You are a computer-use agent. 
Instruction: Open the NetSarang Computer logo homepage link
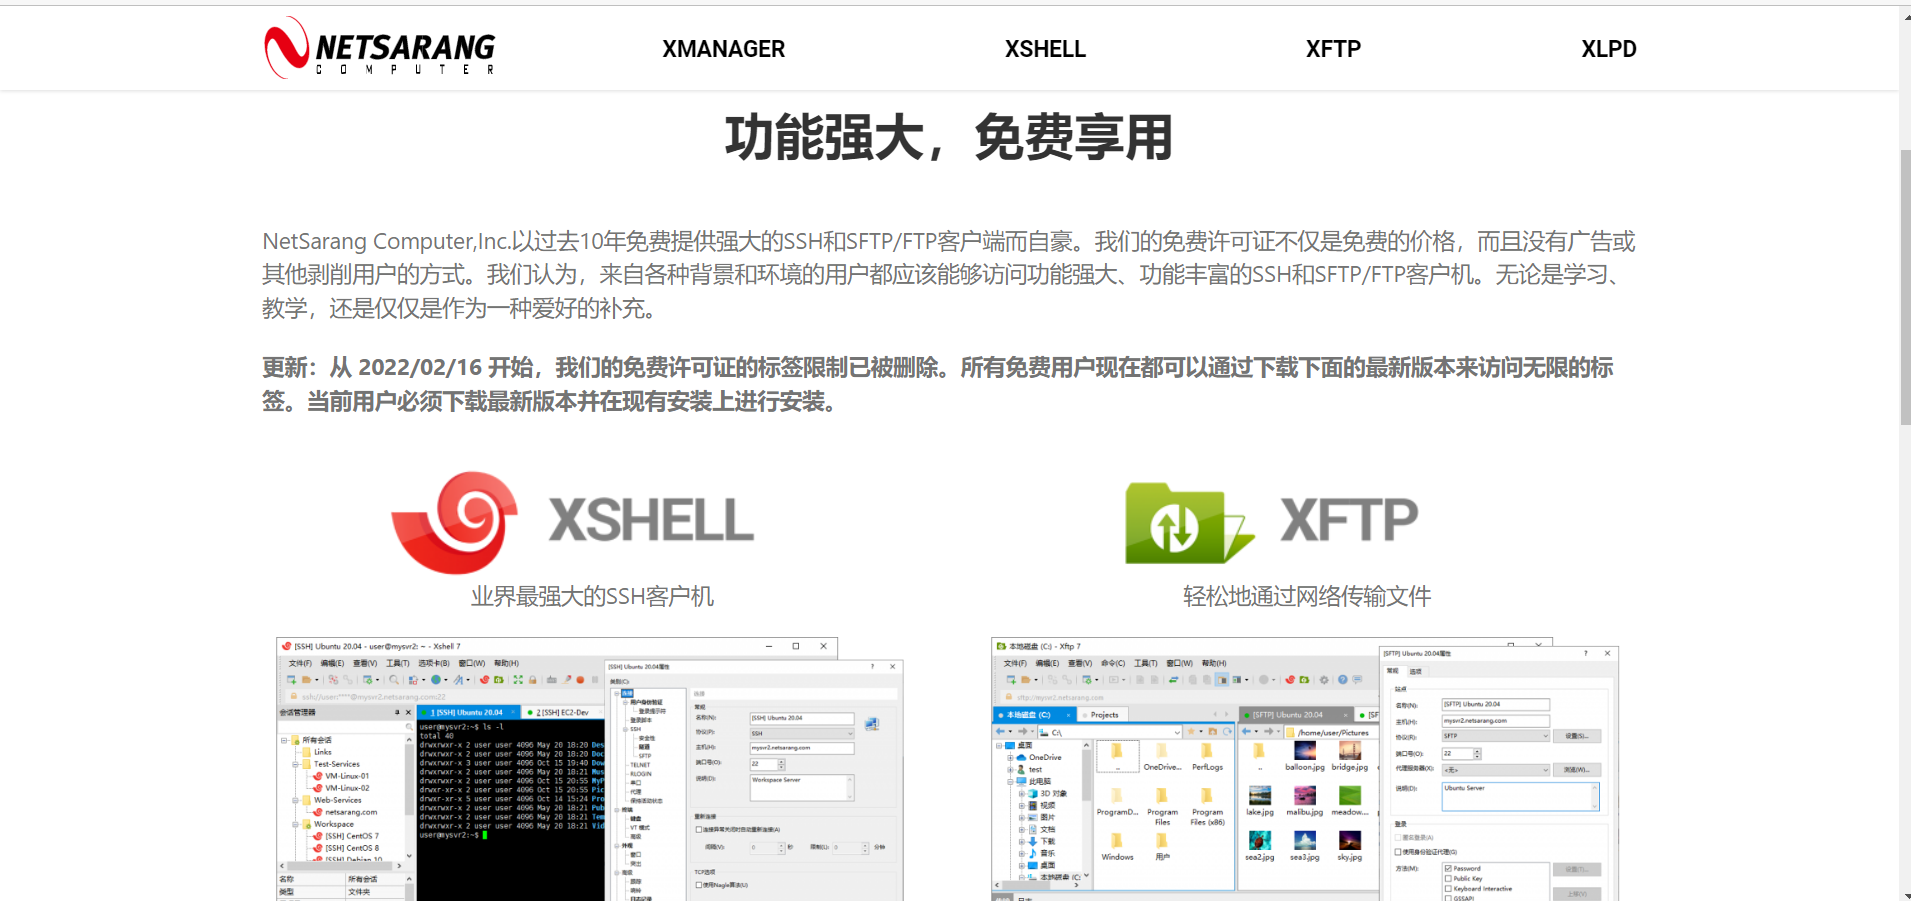(379, 47)
